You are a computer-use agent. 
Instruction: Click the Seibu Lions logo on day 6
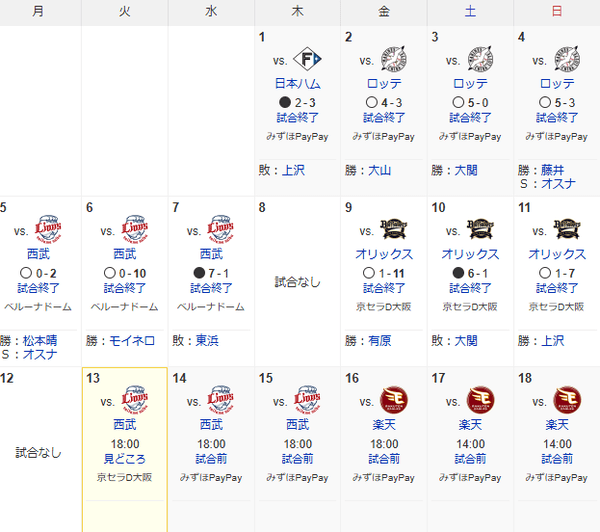[x=135, y=230]
